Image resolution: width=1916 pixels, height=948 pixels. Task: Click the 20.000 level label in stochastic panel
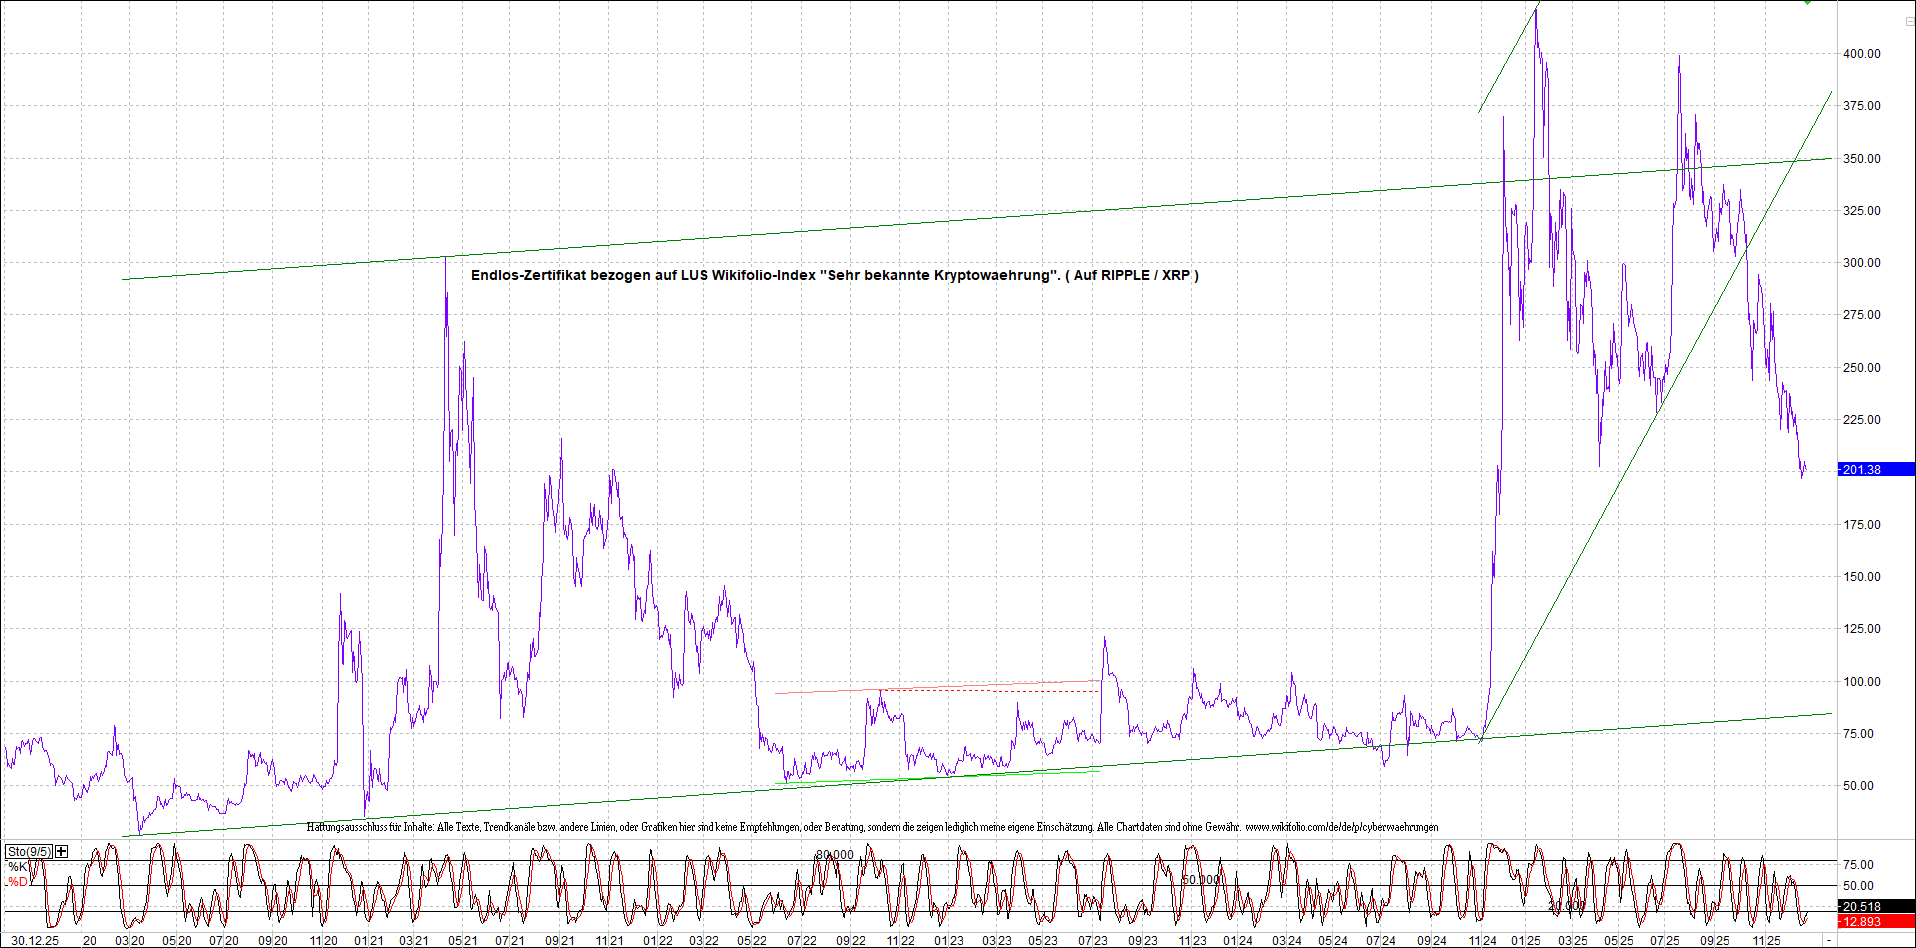[1566, 905]
